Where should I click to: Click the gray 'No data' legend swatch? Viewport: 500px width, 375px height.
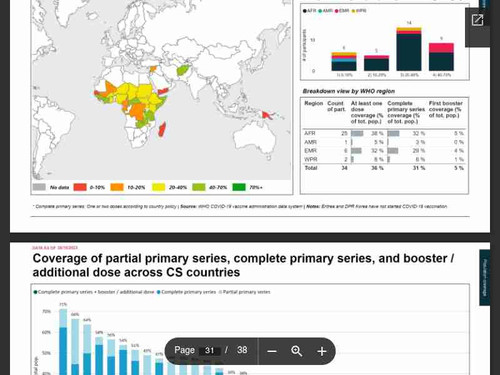click(x=39, y=187)
